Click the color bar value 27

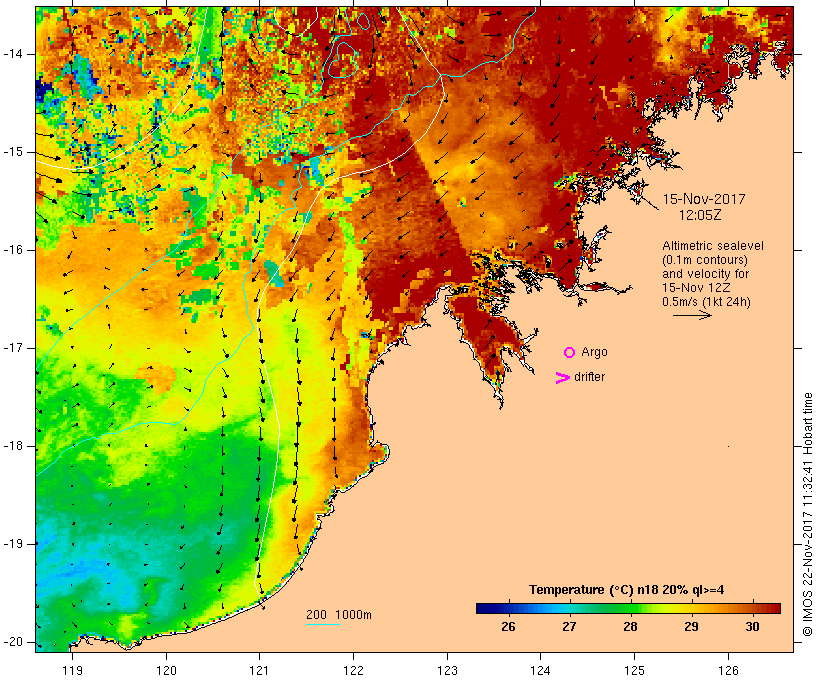point(569,626)
